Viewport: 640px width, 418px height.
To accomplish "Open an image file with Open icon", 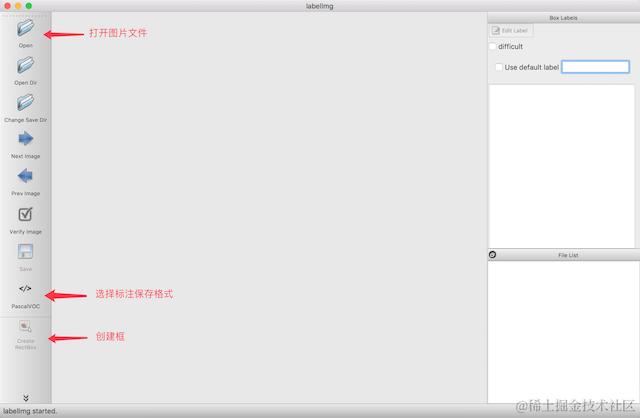I will pos(25,28).
